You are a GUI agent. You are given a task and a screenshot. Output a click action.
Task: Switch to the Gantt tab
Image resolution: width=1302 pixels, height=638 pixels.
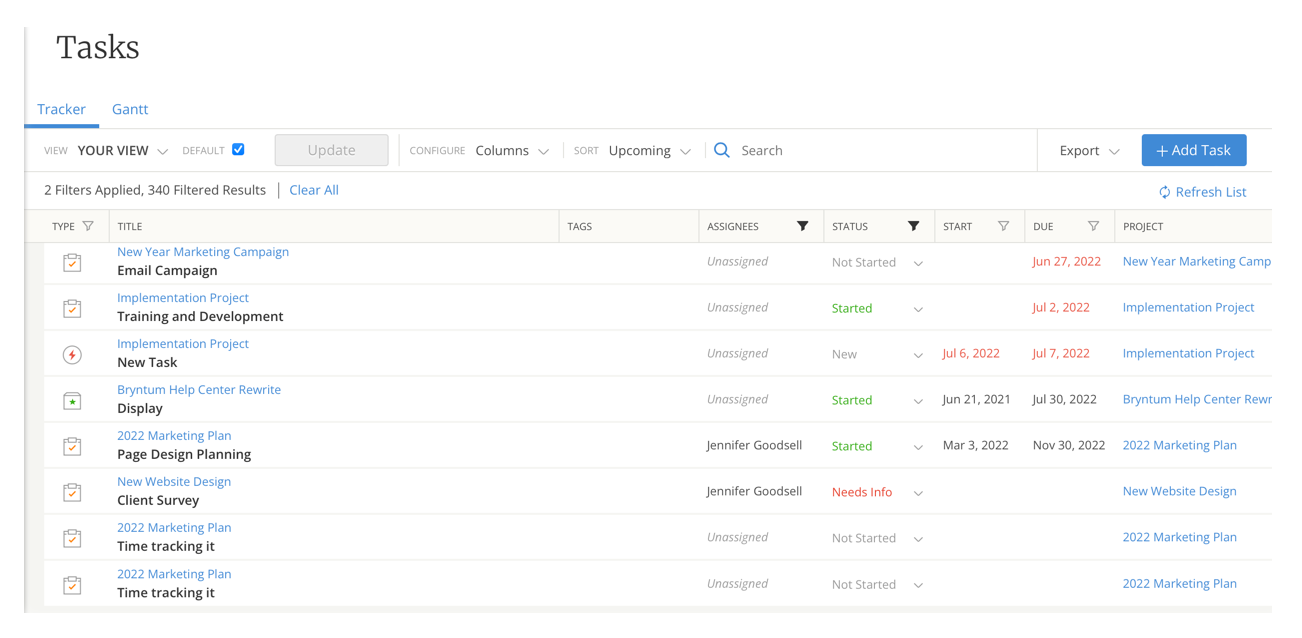(x=130, y=109)
